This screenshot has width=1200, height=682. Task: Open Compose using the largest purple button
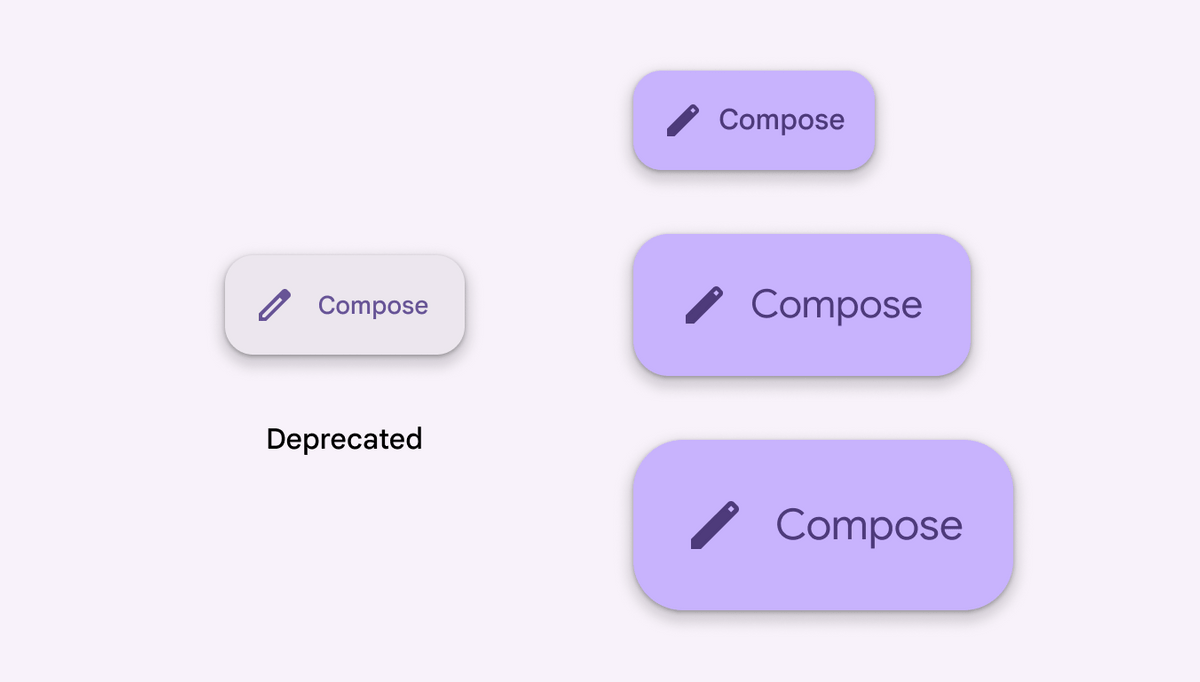823,525
